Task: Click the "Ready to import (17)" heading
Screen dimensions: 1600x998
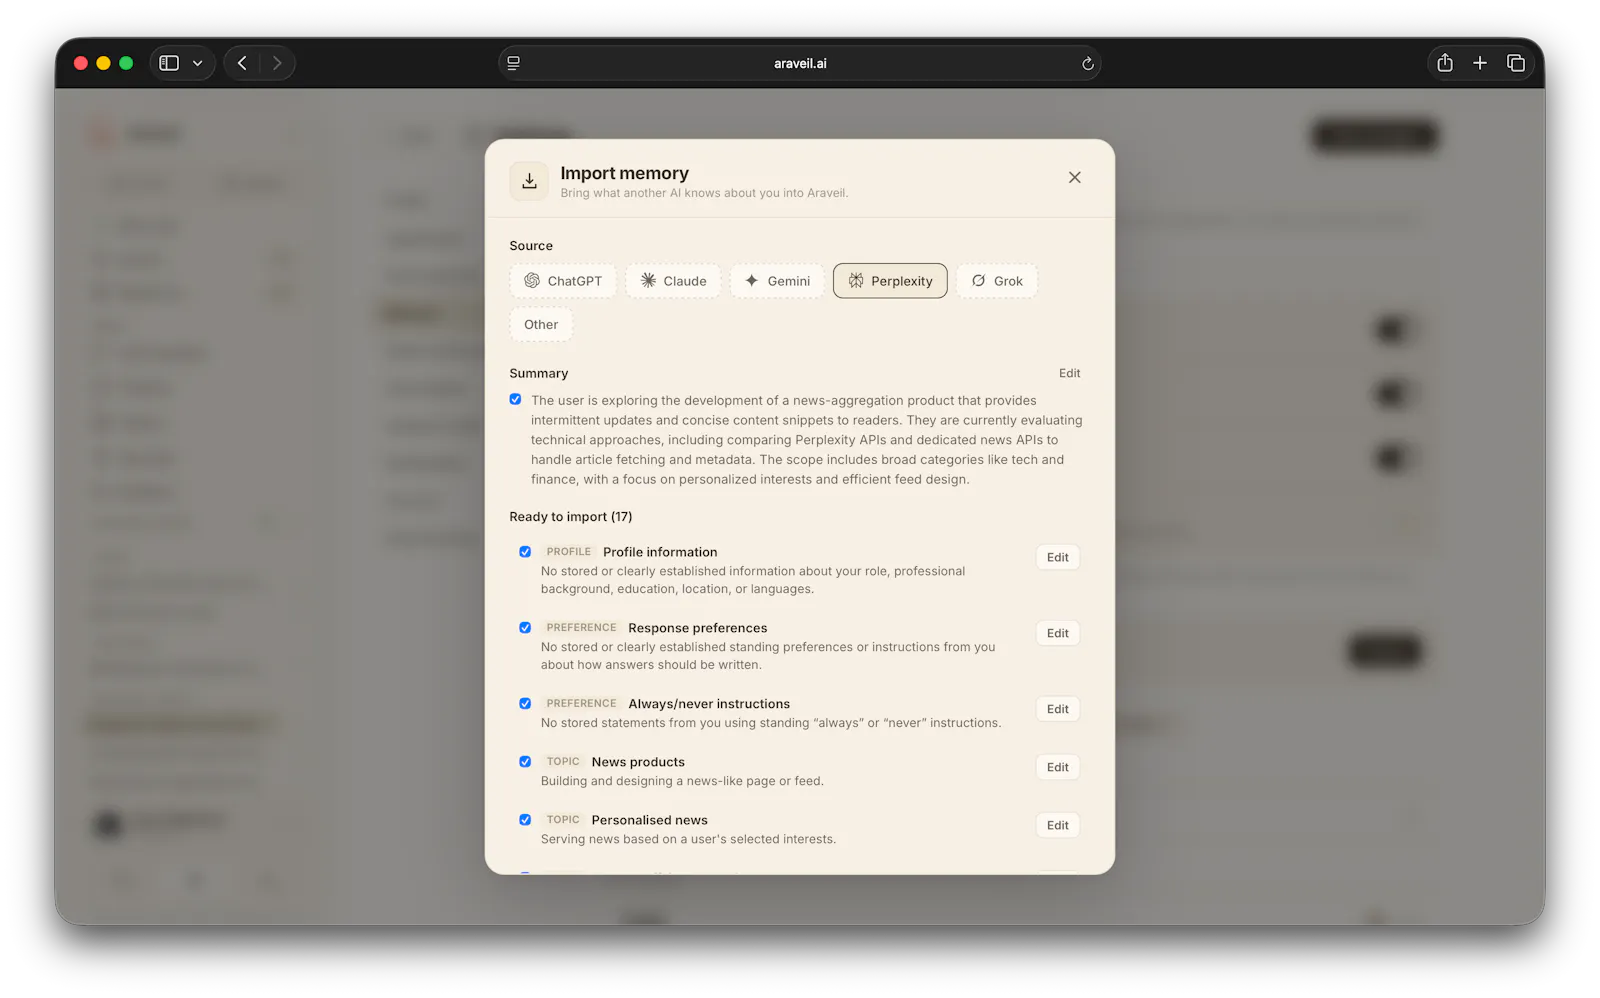Action: click(571, 517)
